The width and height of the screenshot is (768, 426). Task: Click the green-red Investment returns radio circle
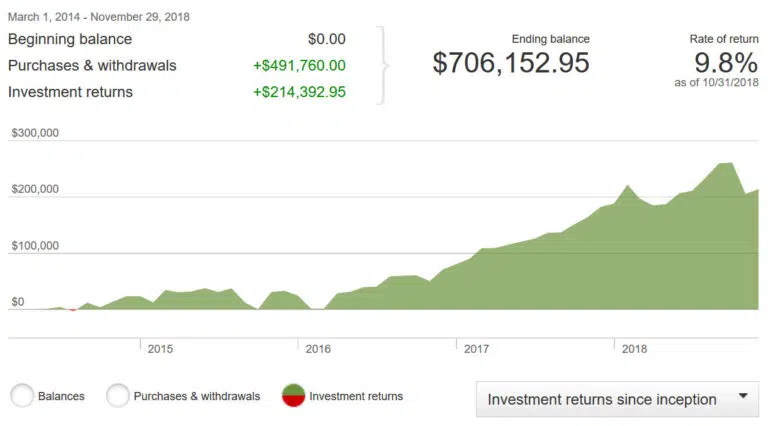(x=294, y=396)
